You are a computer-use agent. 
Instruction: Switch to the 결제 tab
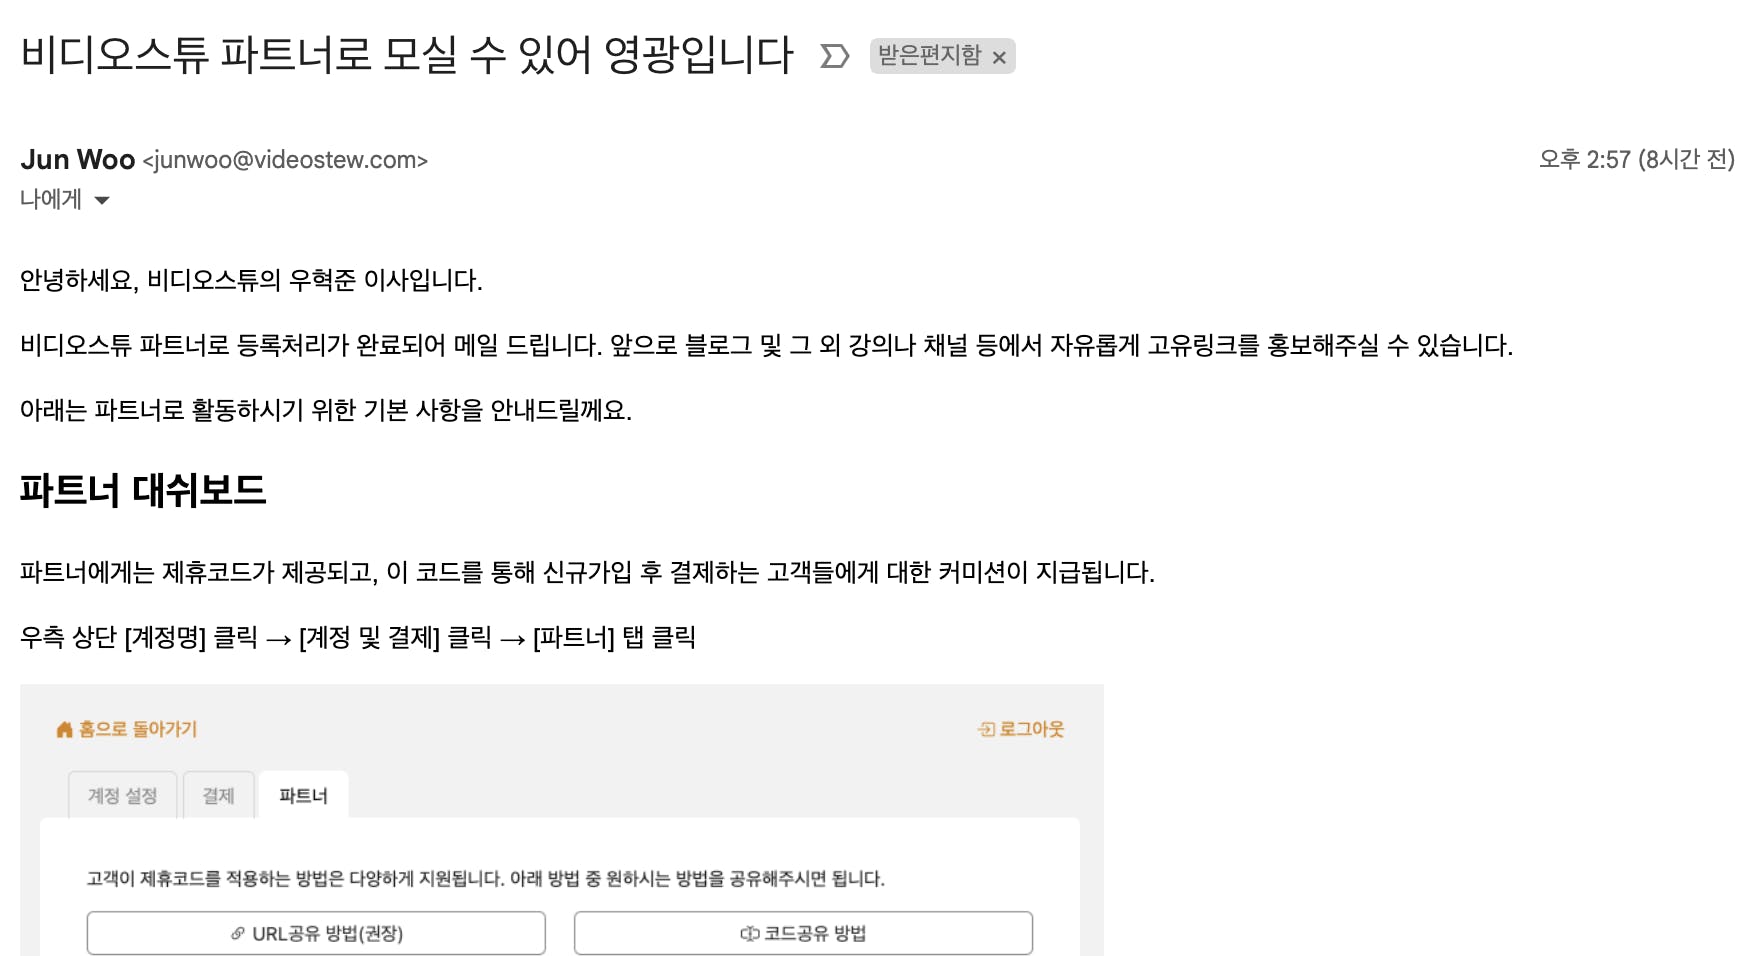(218, 795)
